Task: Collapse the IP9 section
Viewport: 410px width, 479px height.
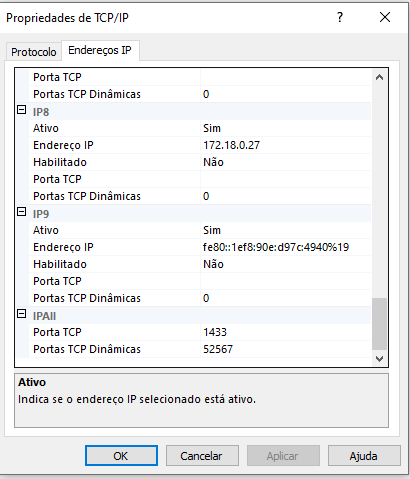Action: click(x=22, y=212)
